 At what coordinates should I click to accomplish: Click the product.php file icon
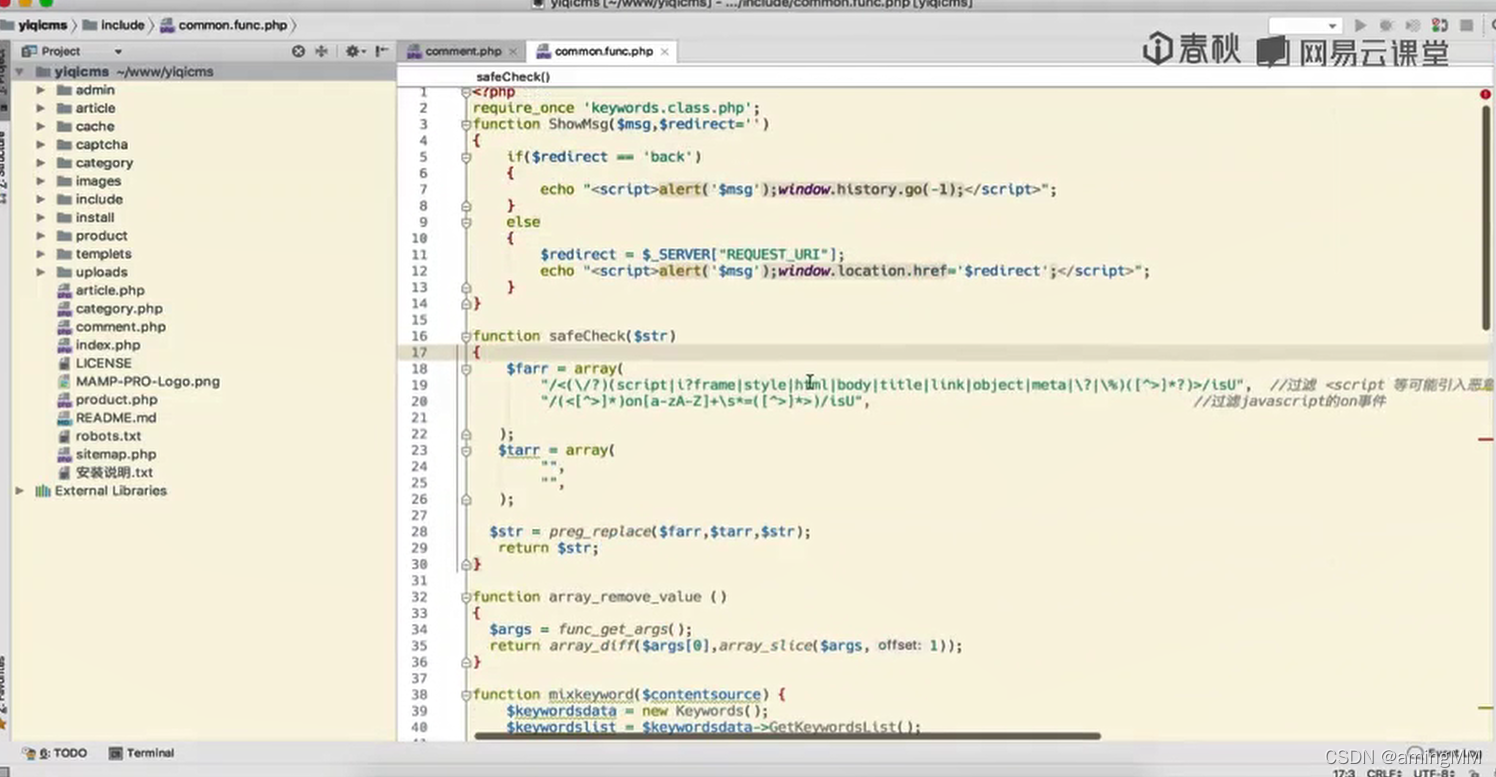[64, 399]
